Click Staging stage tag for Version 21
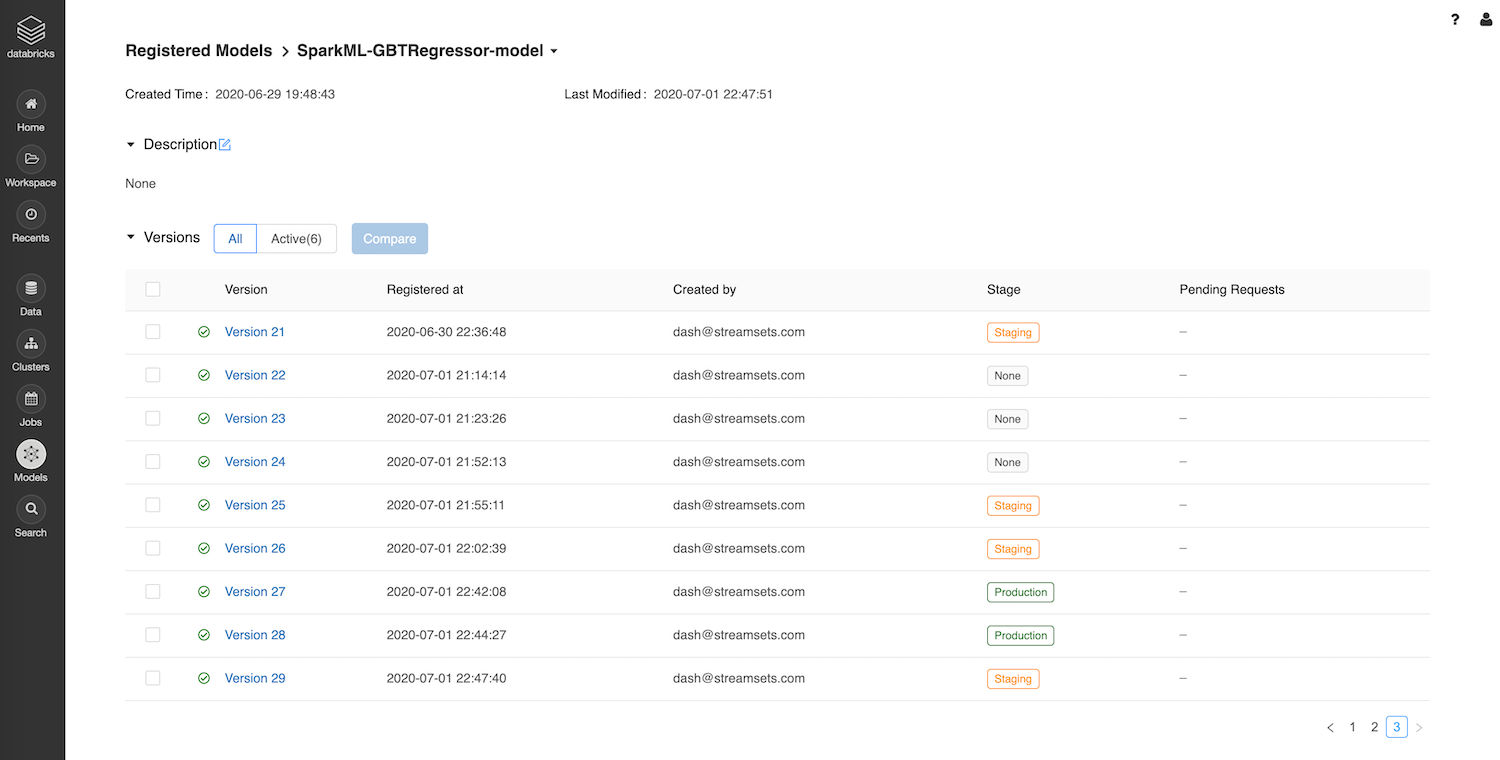Screen dimensions: 1500x760 click(x=1013, y=333)
